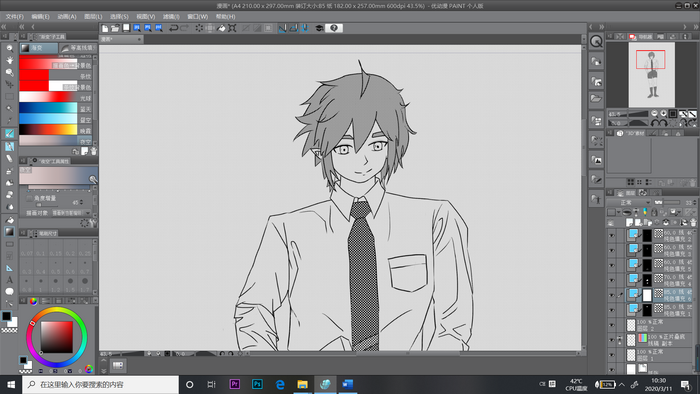
Task: Hide the 图层 2 layer
Action: pyautogui.click(x=612, y=325)
